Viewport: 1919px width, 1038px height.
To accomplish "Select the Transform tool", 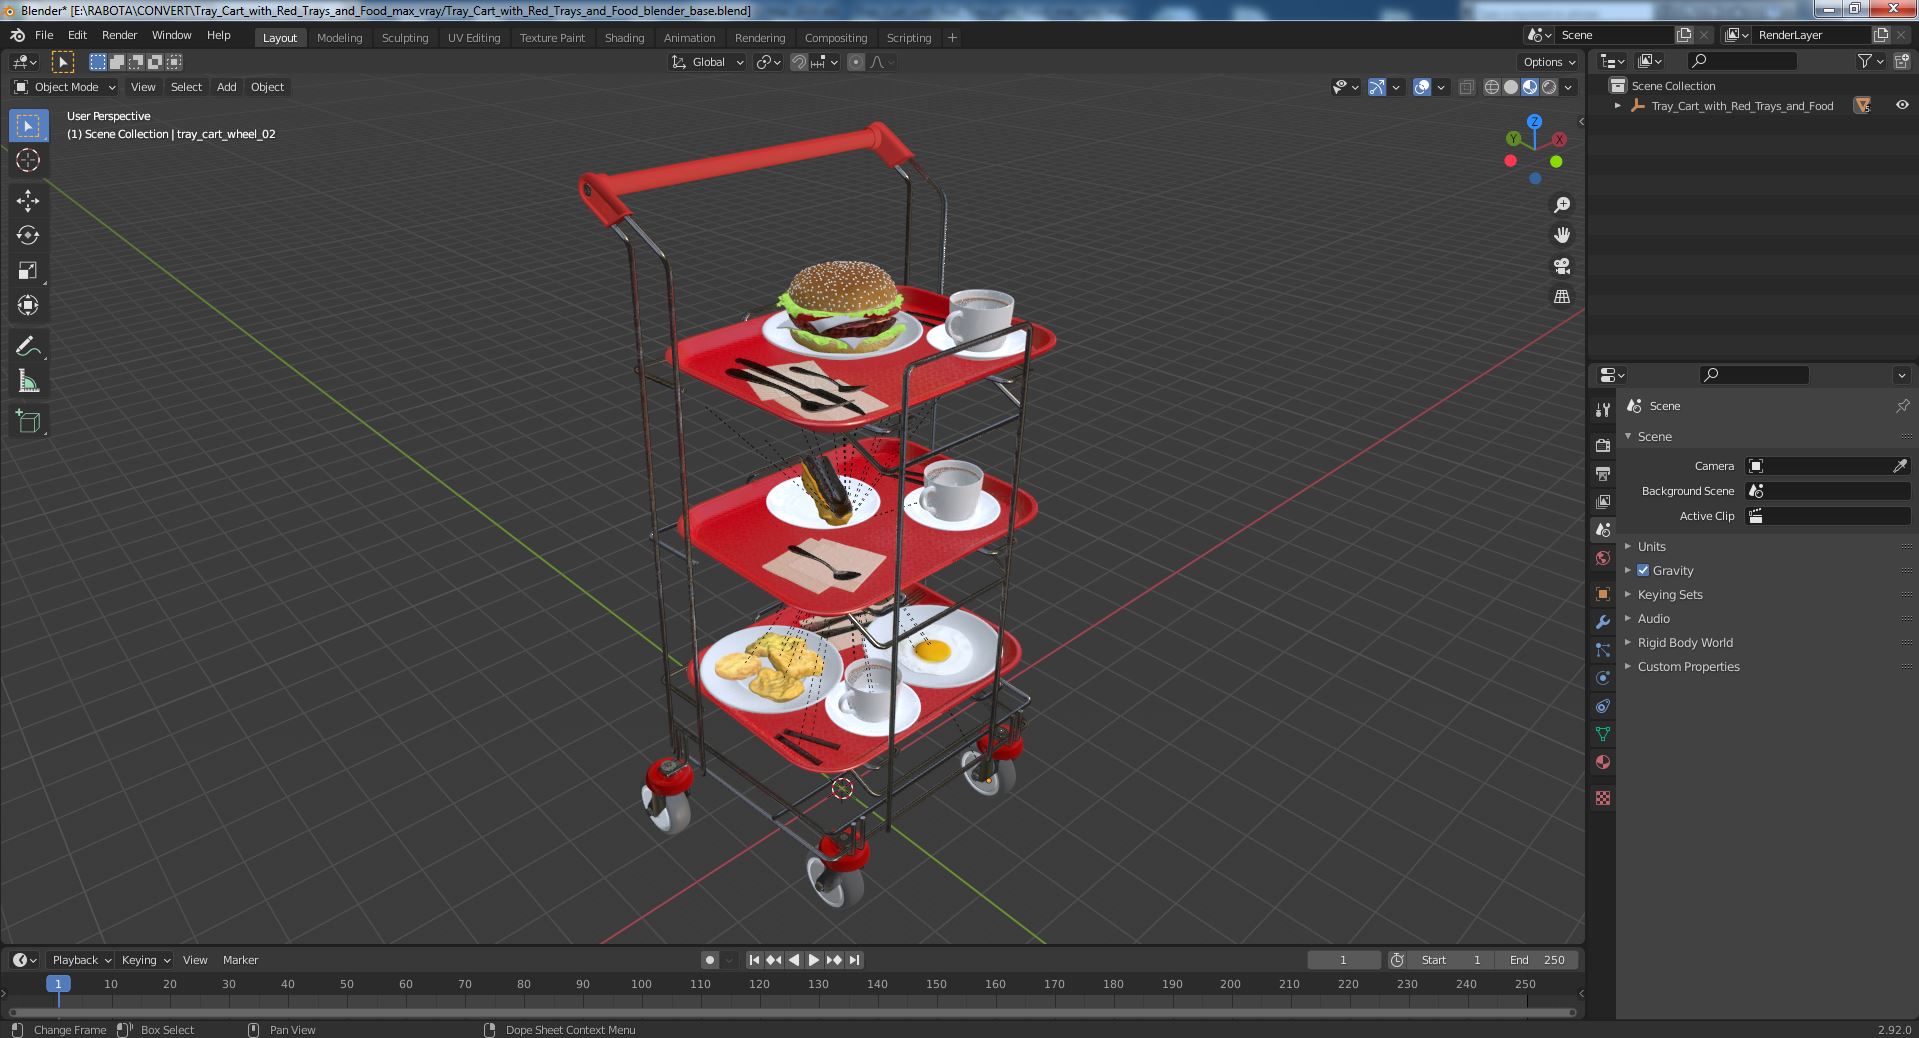I will click(28, 305).
